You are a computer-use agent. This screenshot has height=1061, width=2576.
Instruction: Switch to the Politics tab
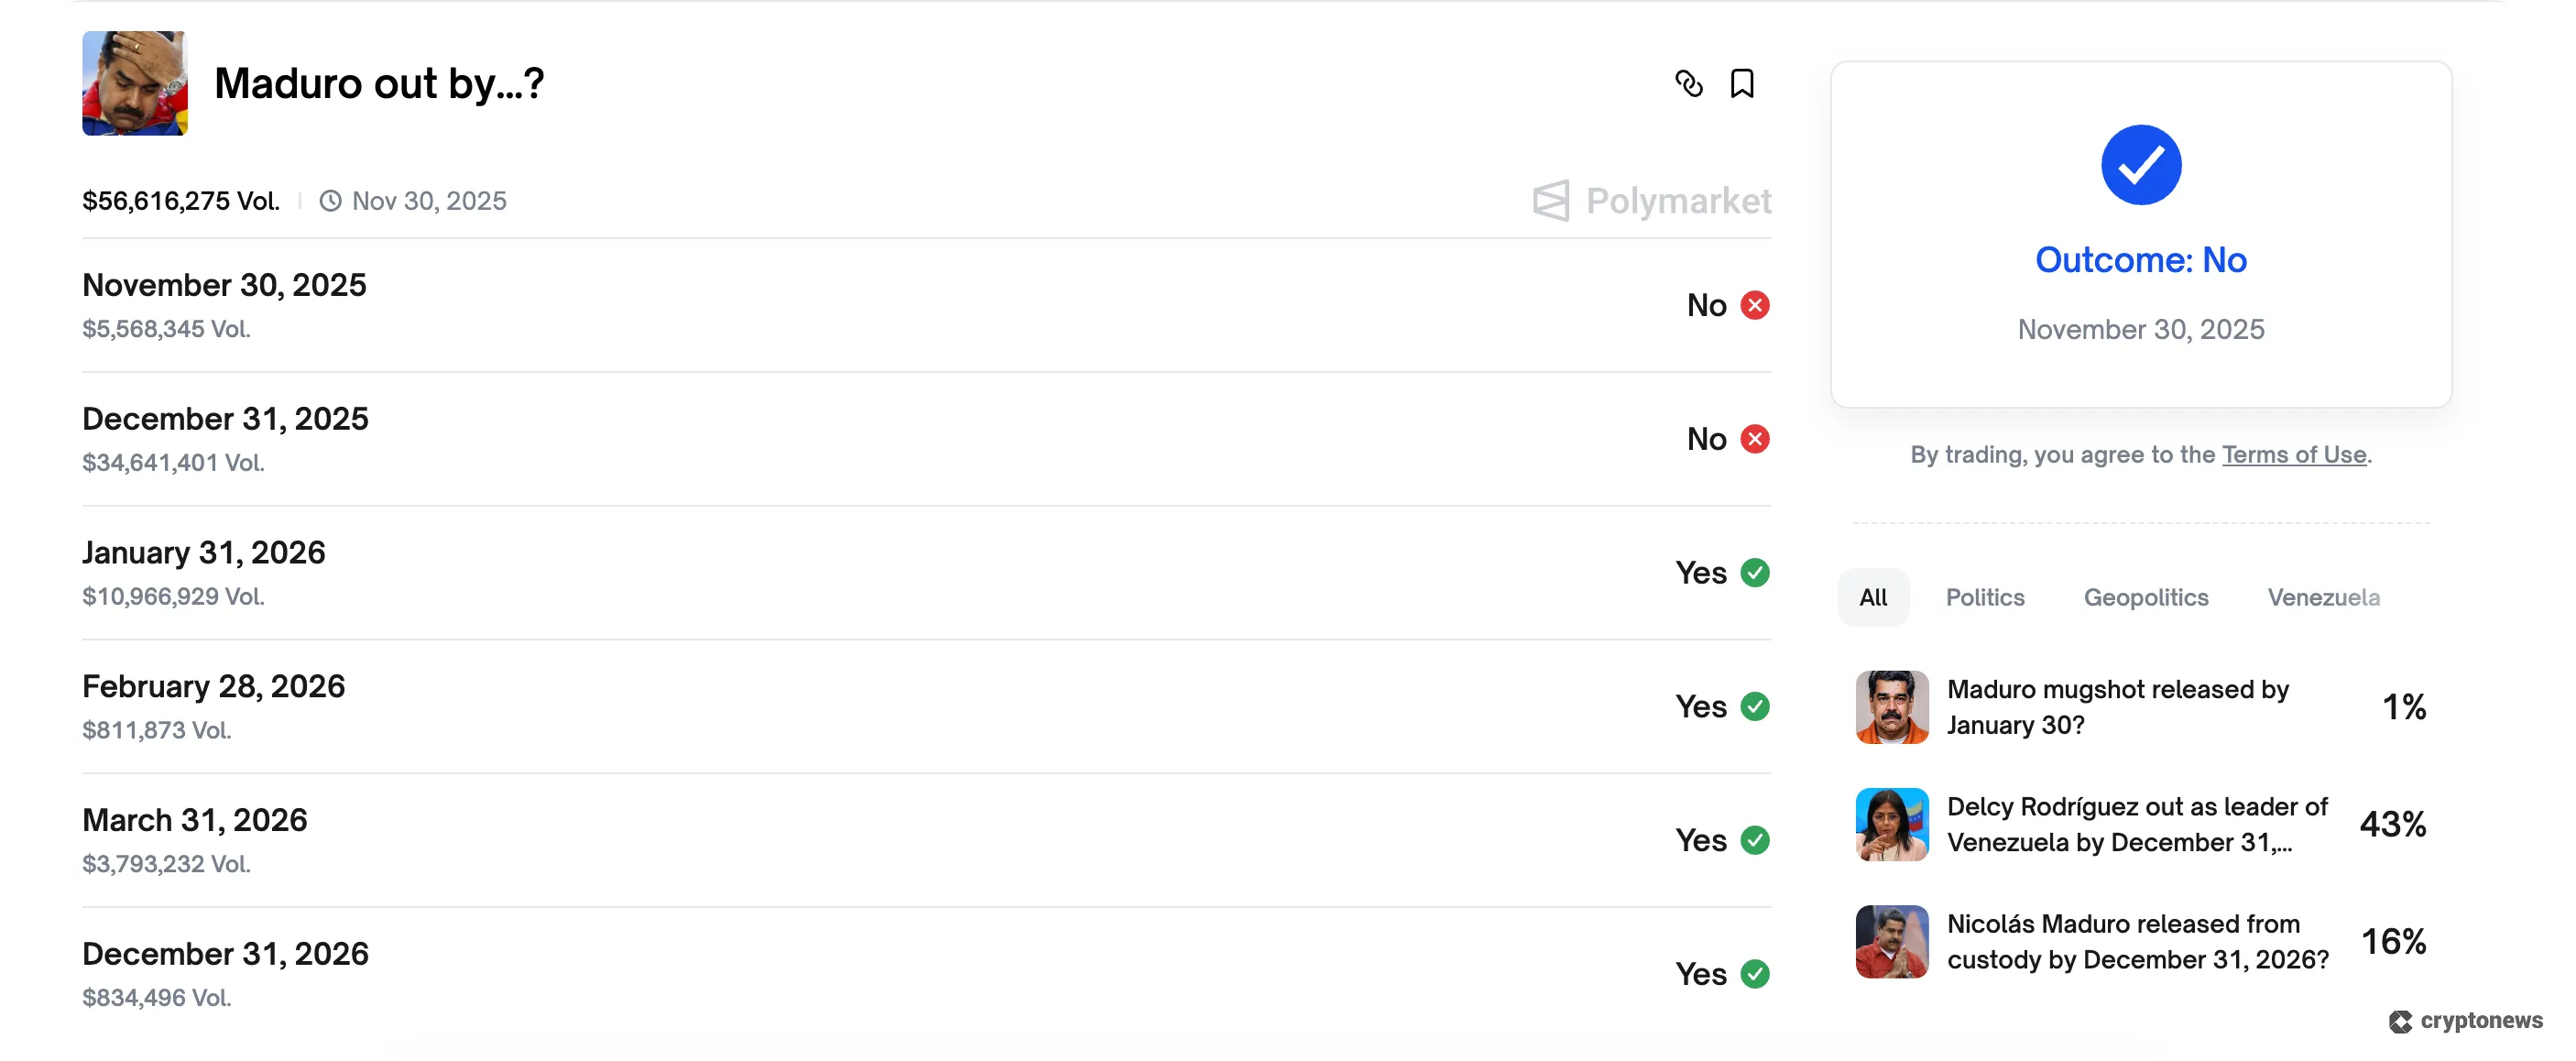1985,598
